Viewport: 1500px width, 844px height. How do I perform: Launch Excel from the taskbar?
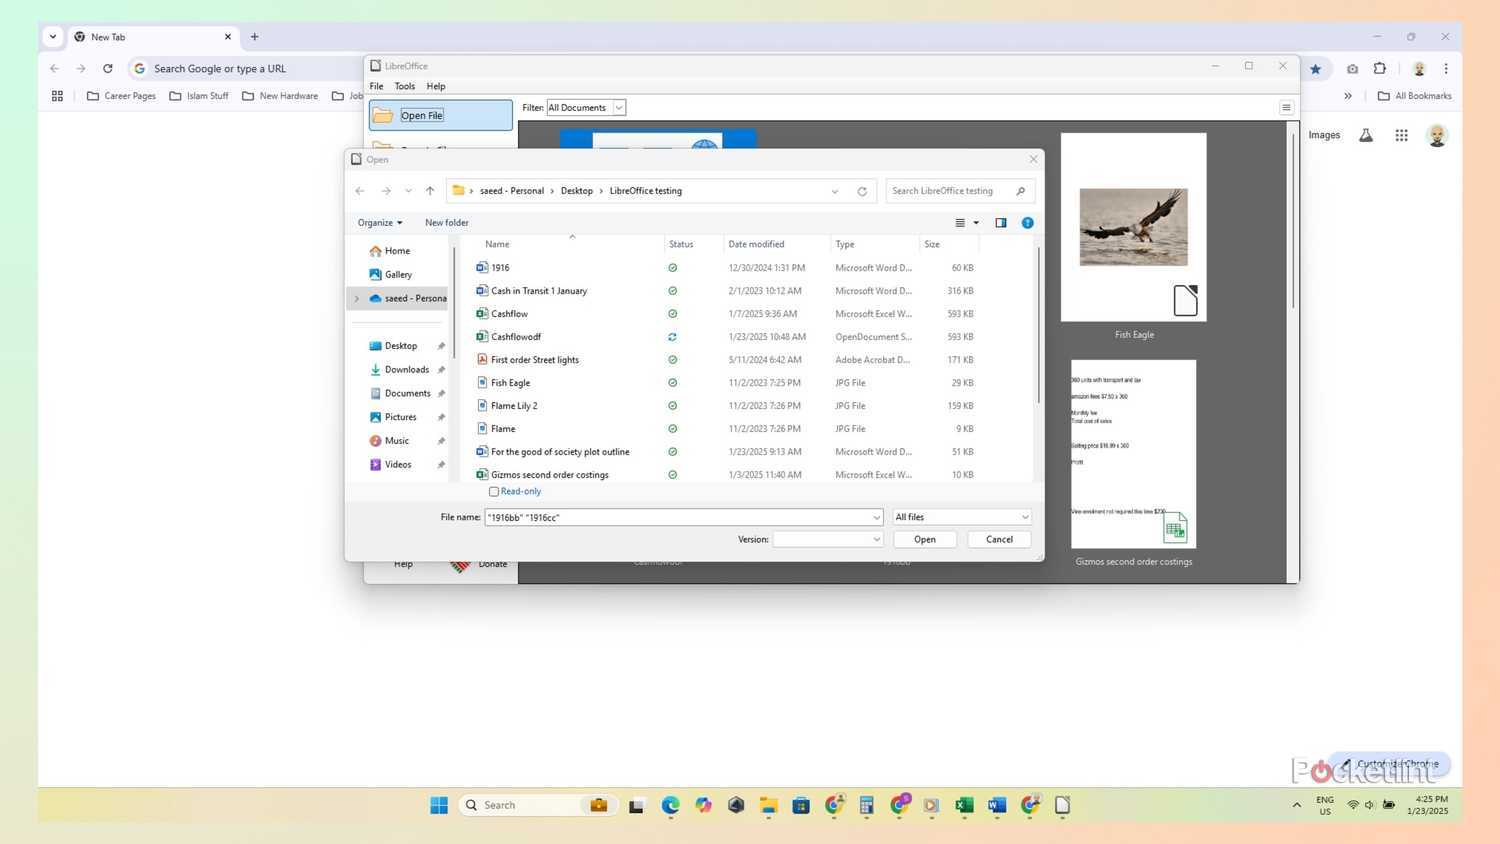coord(963,805)
